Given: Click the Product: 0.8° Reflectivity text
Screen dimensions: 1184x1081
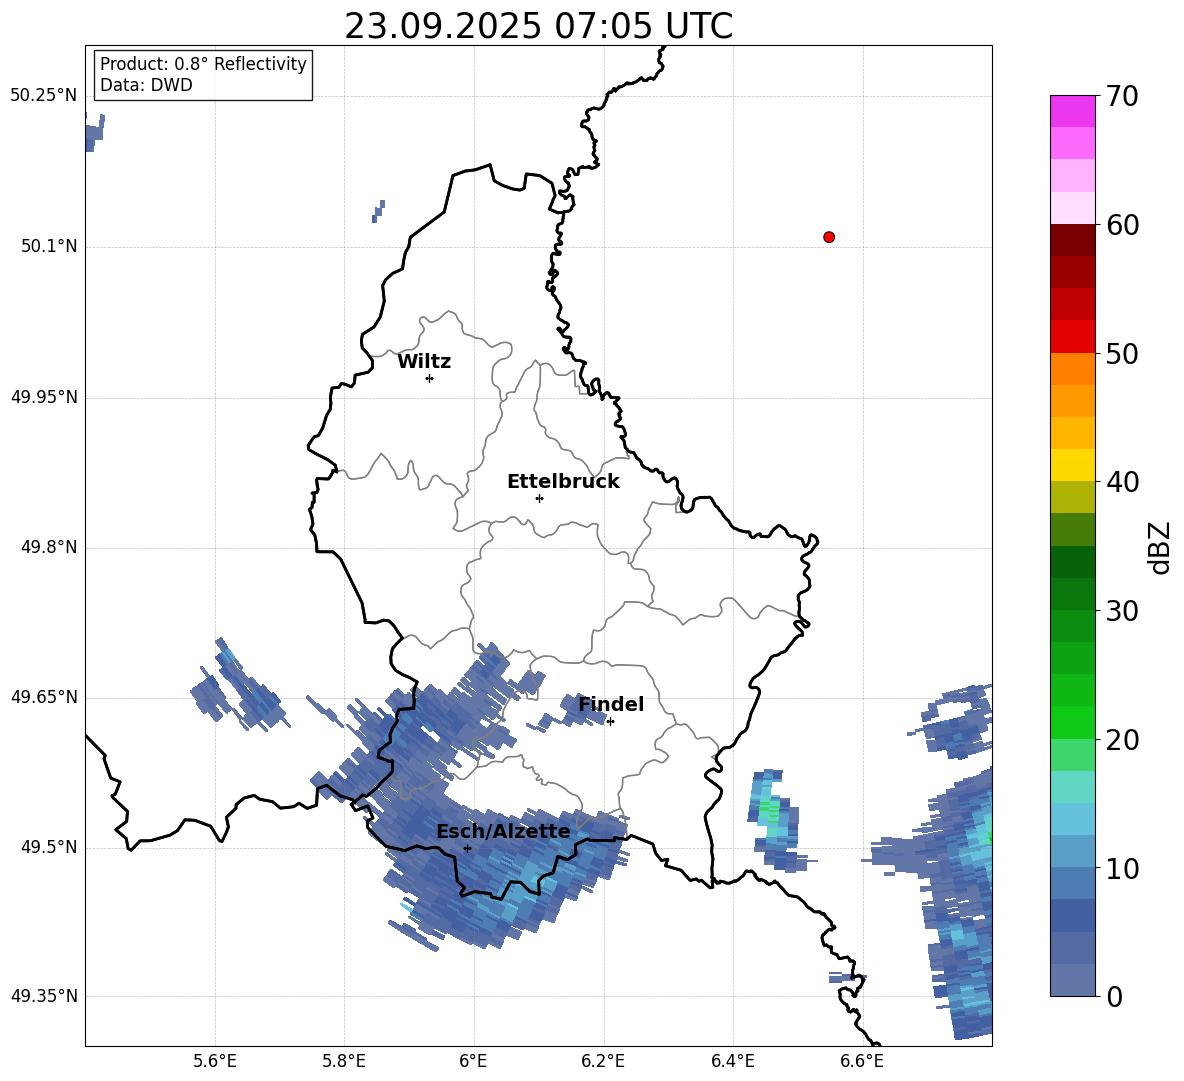Looking at the screenshot, I should [203, 64].
